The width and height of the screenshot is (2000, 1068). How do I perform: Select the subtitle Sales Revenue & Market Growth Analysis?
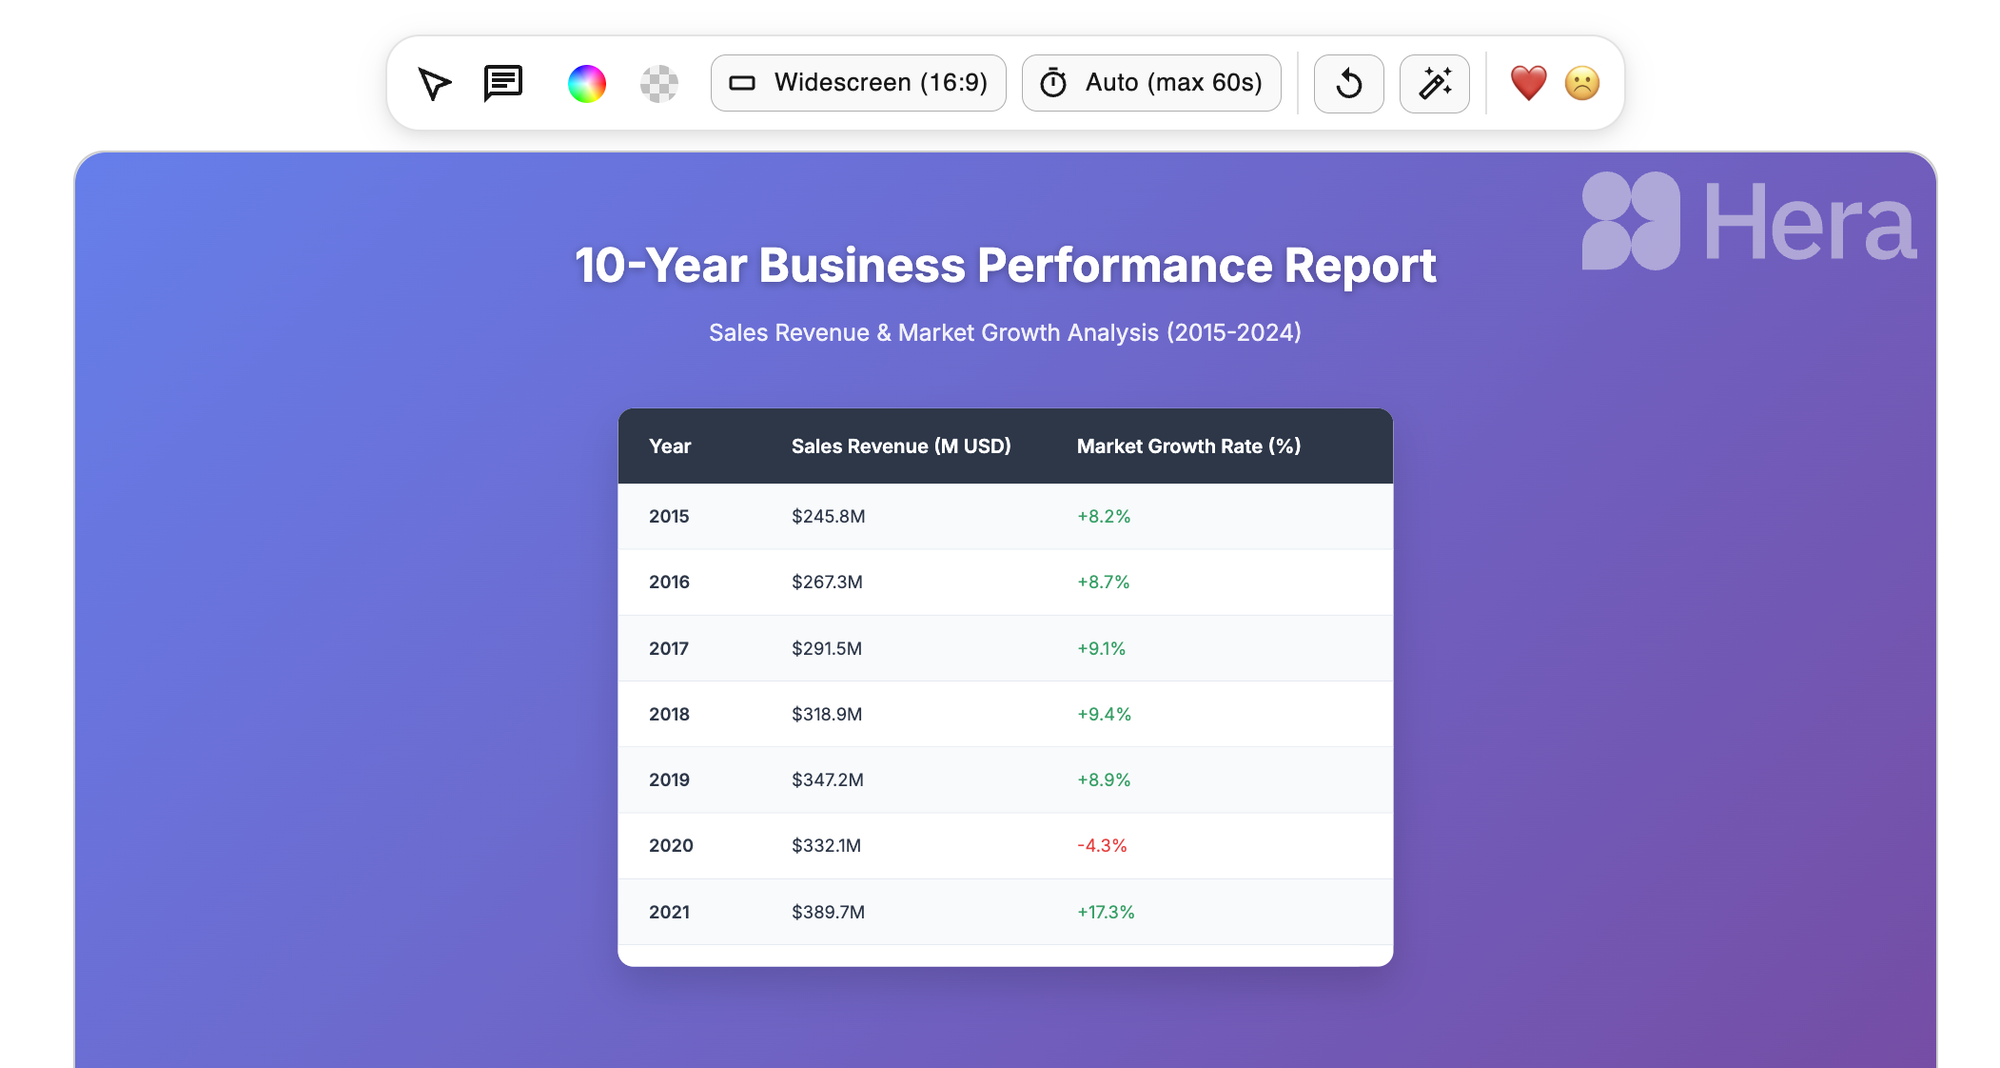coord(1005,332)
